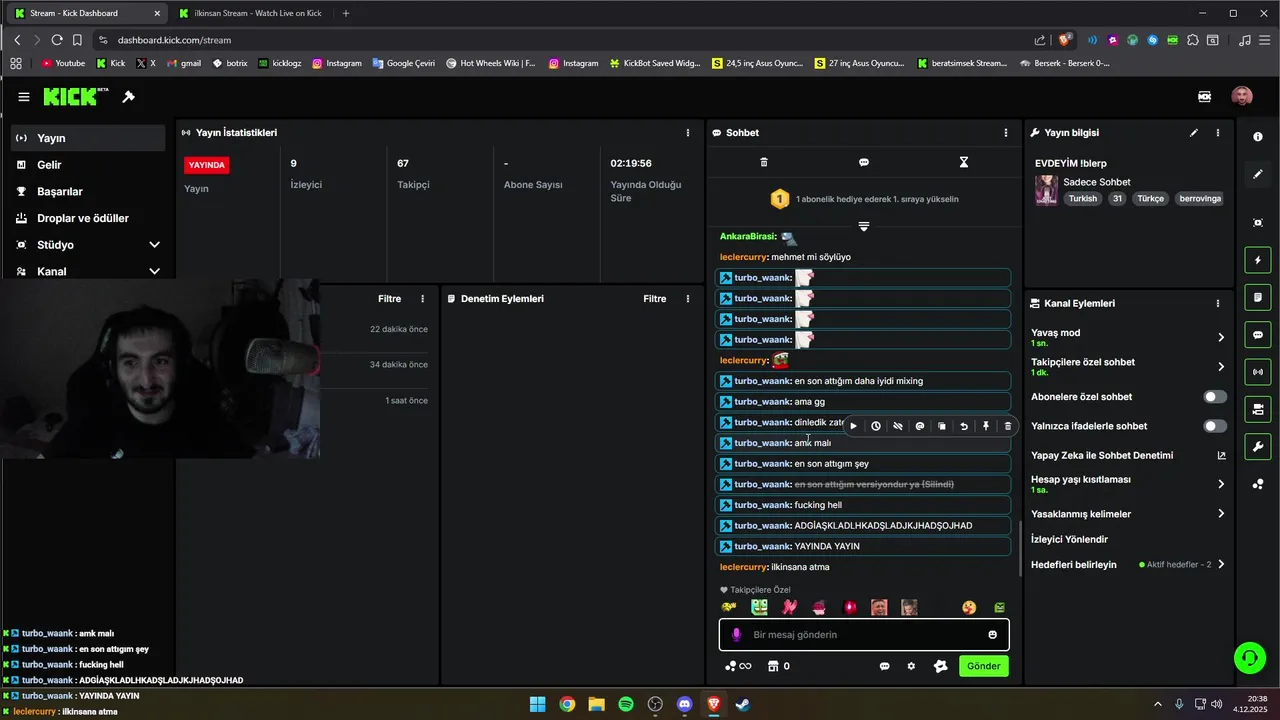The width and height of the screenshot is (1280, 720).
Task: Expand Yavaş mod settings
Action: (1128, 337)
